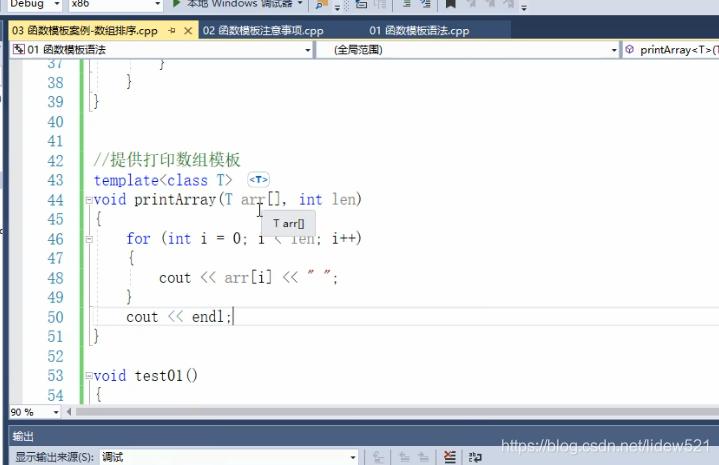The height and width of the screenshot is (465, 719).
Task: Collapse the test01 function at line 53
Action: click(89, 376)
